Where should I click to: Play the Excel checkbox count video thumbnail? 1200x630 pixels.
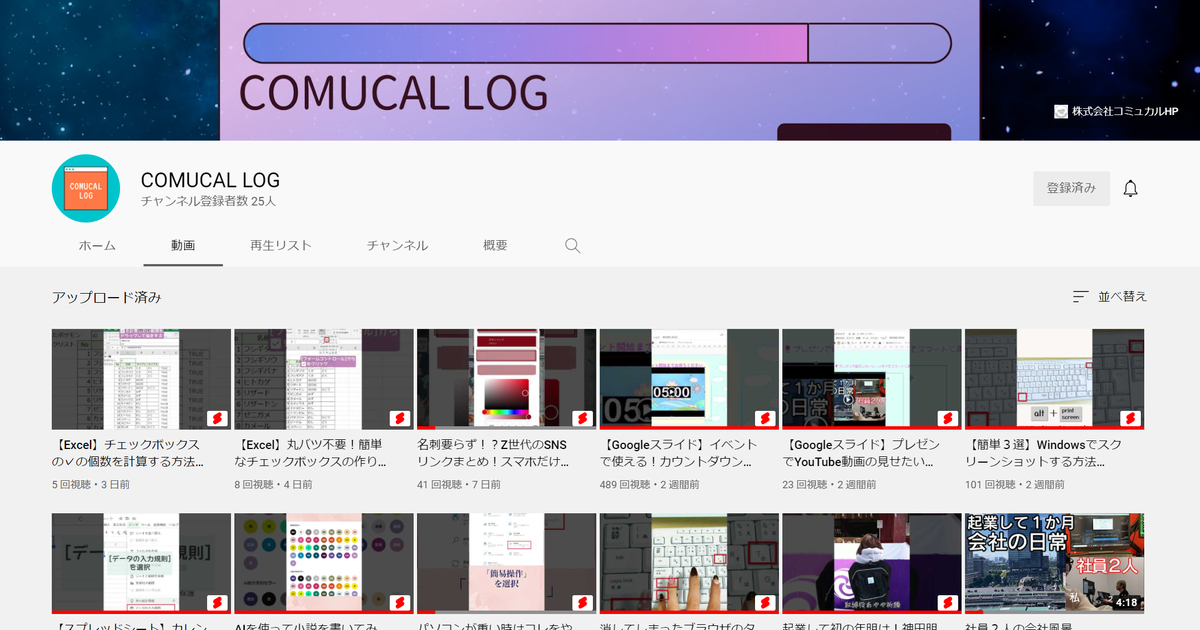point(141,379)
